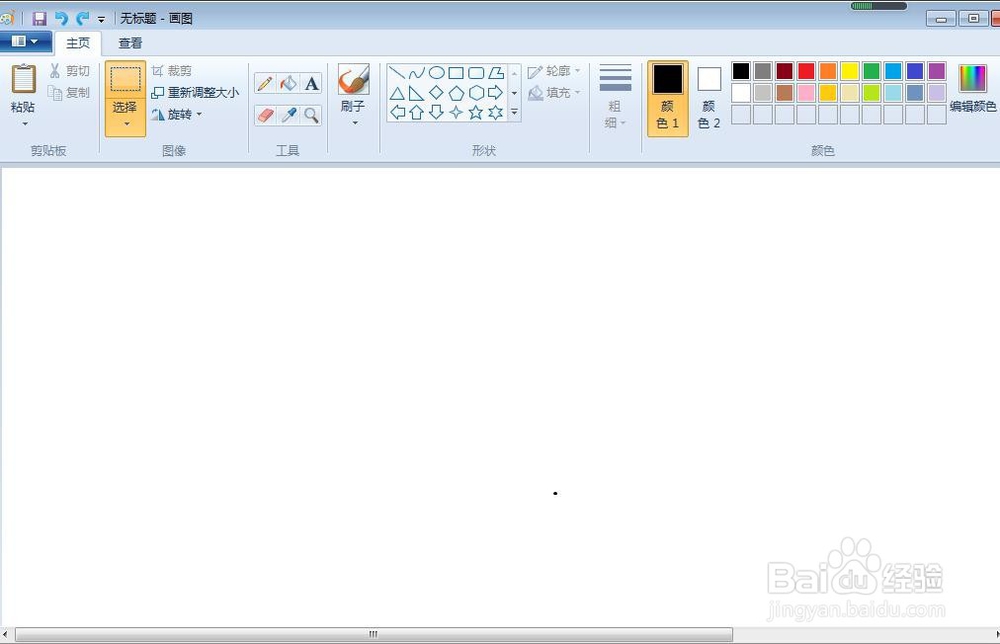Pick the pink color swatch
This screenshot has height=644, width=1000.
click(805, 93)
